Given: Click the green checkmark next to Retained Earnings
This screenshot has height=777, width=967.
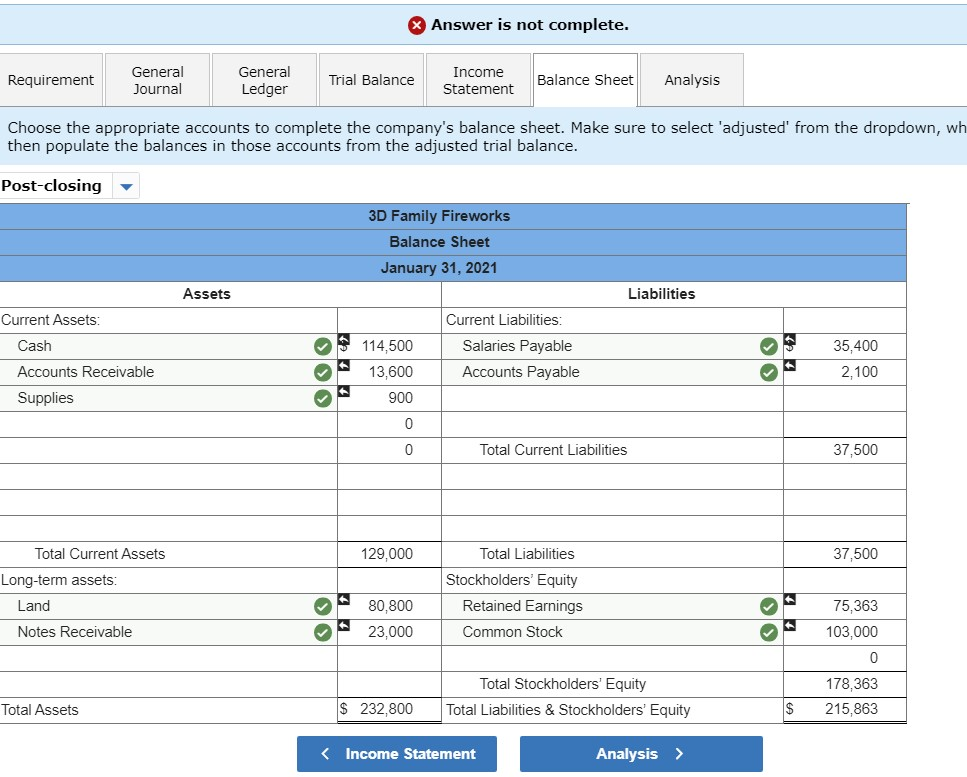Looking at the screenshot, I should (768, 607).
